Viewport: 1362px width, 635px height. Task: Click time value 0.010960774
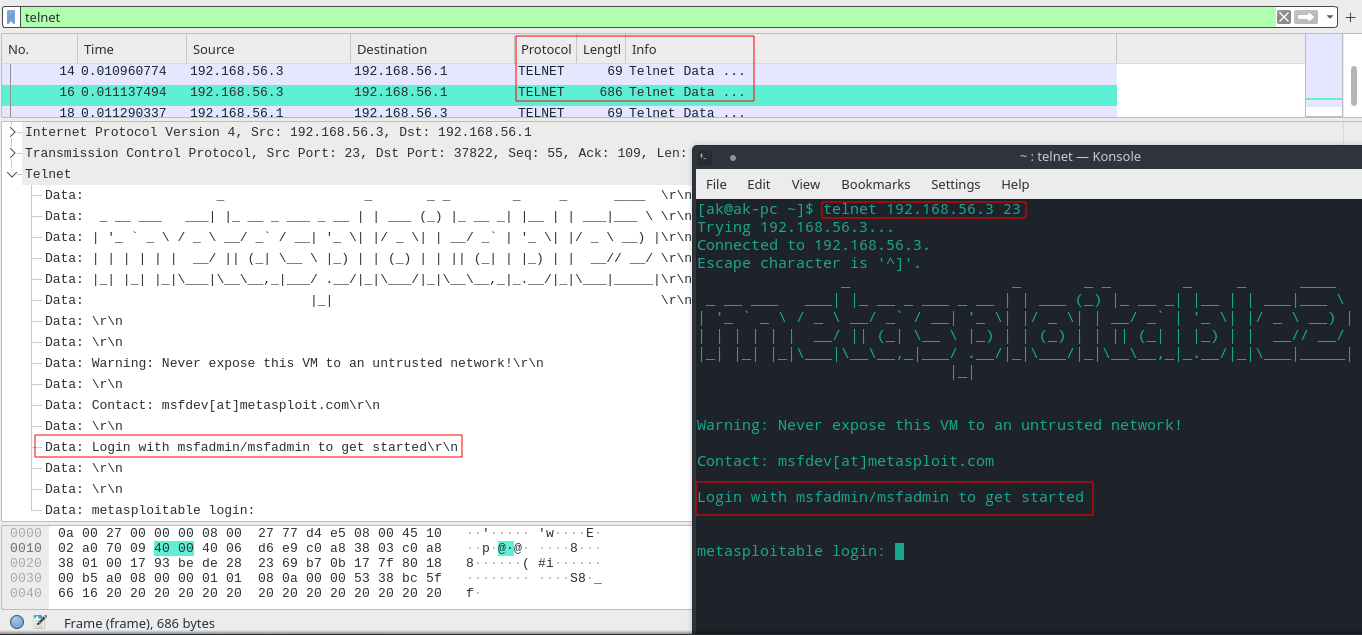coord(124,71)
